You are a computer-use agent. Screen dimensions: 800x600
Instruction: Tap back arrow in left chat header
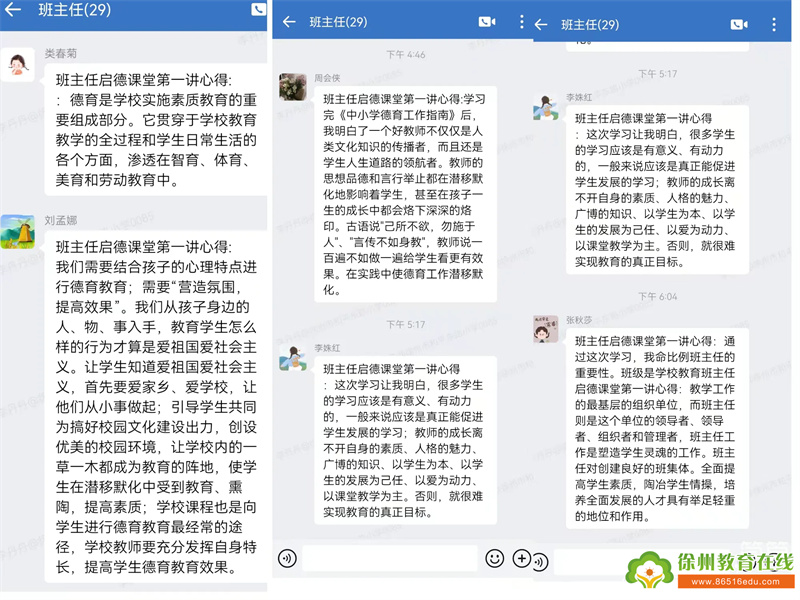(x=13, y=9)
